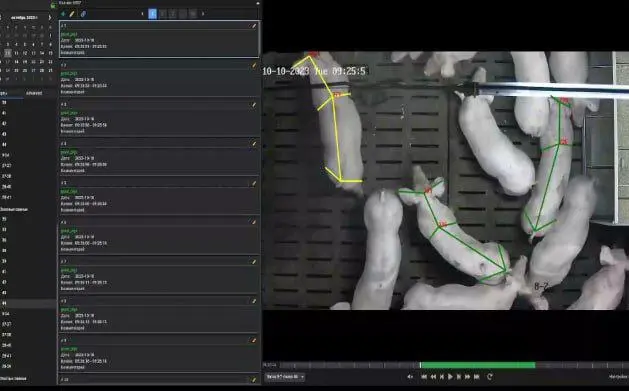Click the green icon beside the window title
Image resolution: width=629 pixels, height=391 pixels.
click(53, 4)
